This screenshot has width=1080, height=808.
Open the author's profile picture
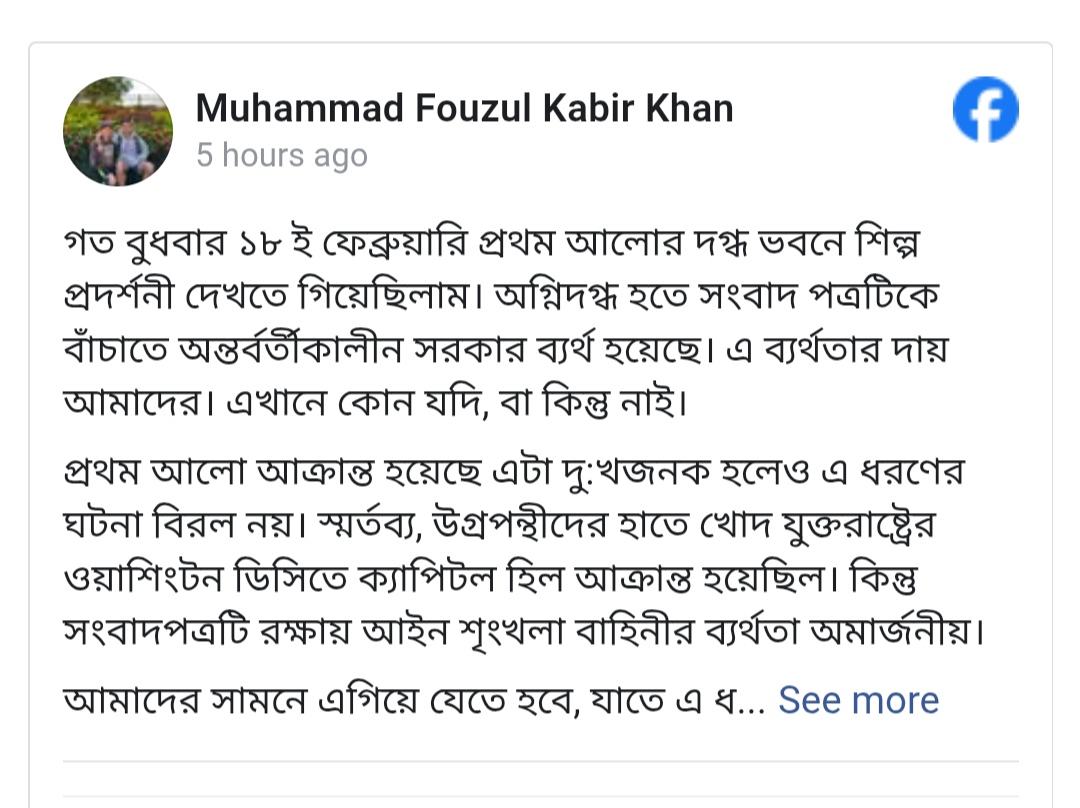pos(118,131)
